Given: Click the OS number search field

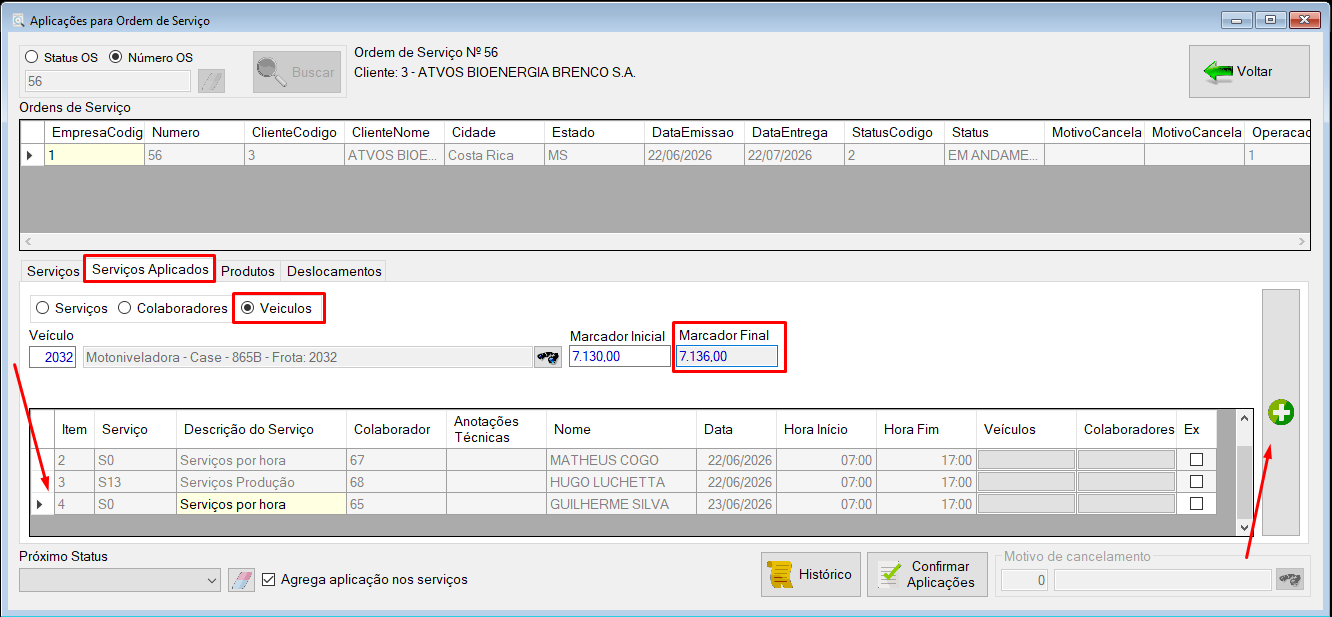Looking at the screenshot, I should (x=107, y=81).
